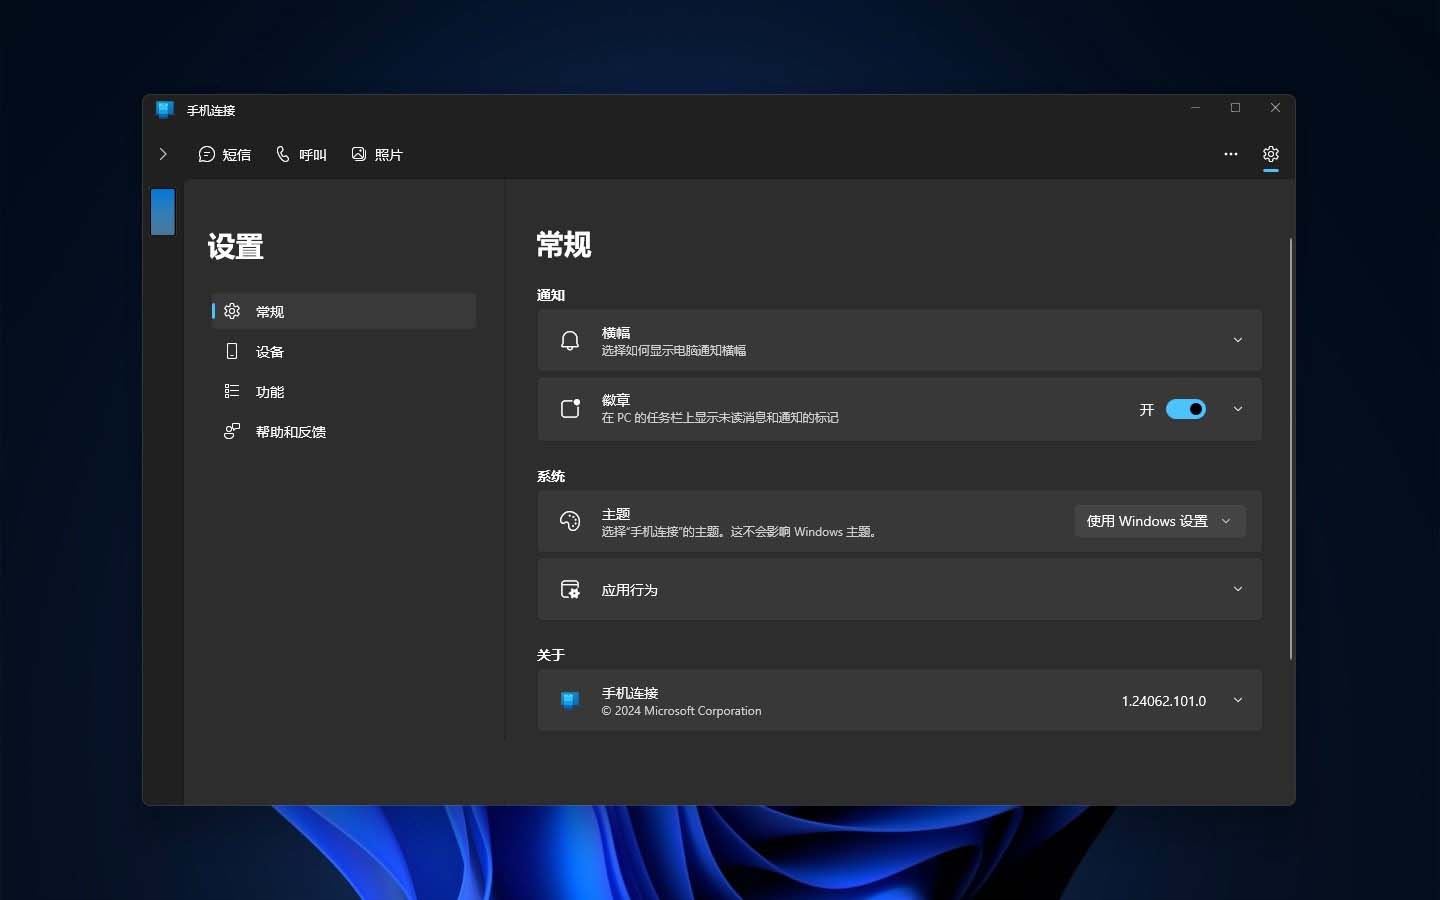Click the blue phone device thumbnail

point(163,212)
